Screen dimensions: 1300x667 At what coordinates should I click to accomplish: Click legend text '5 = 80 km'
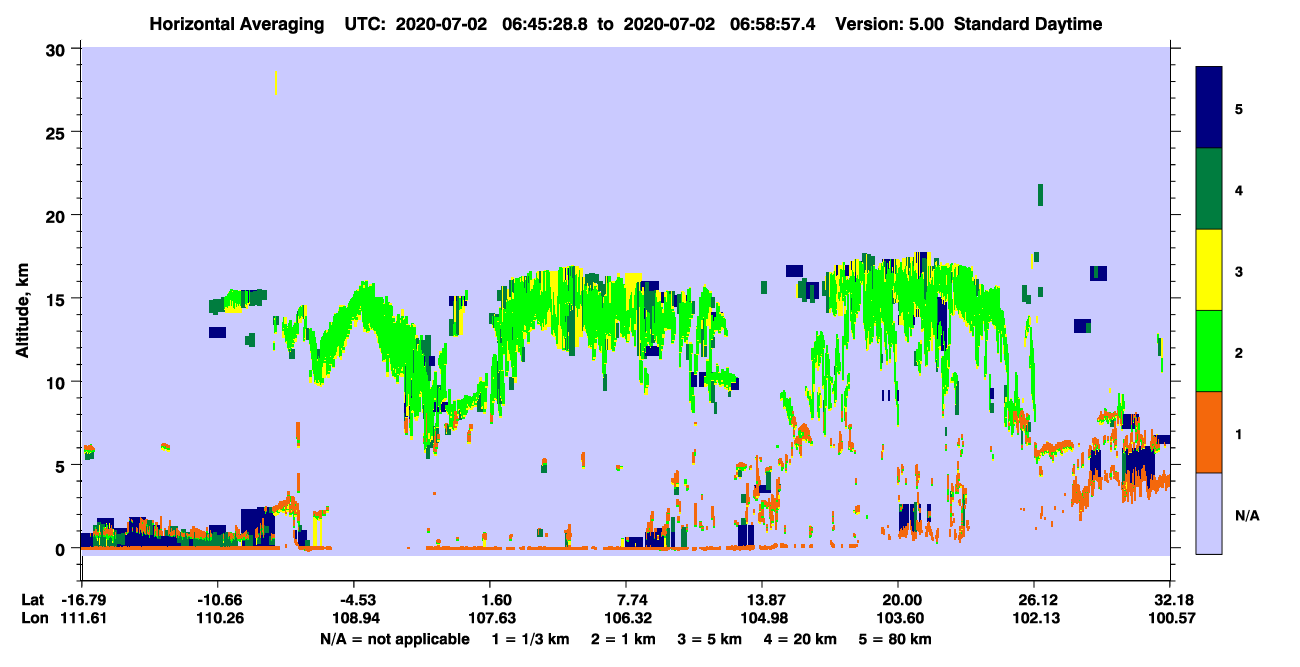(897, 639)
